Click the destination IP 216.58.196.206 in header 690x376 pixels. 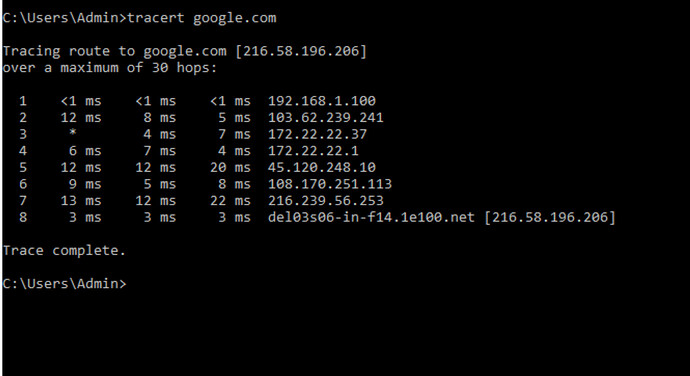pyautogui.click(x=301, y=51)
